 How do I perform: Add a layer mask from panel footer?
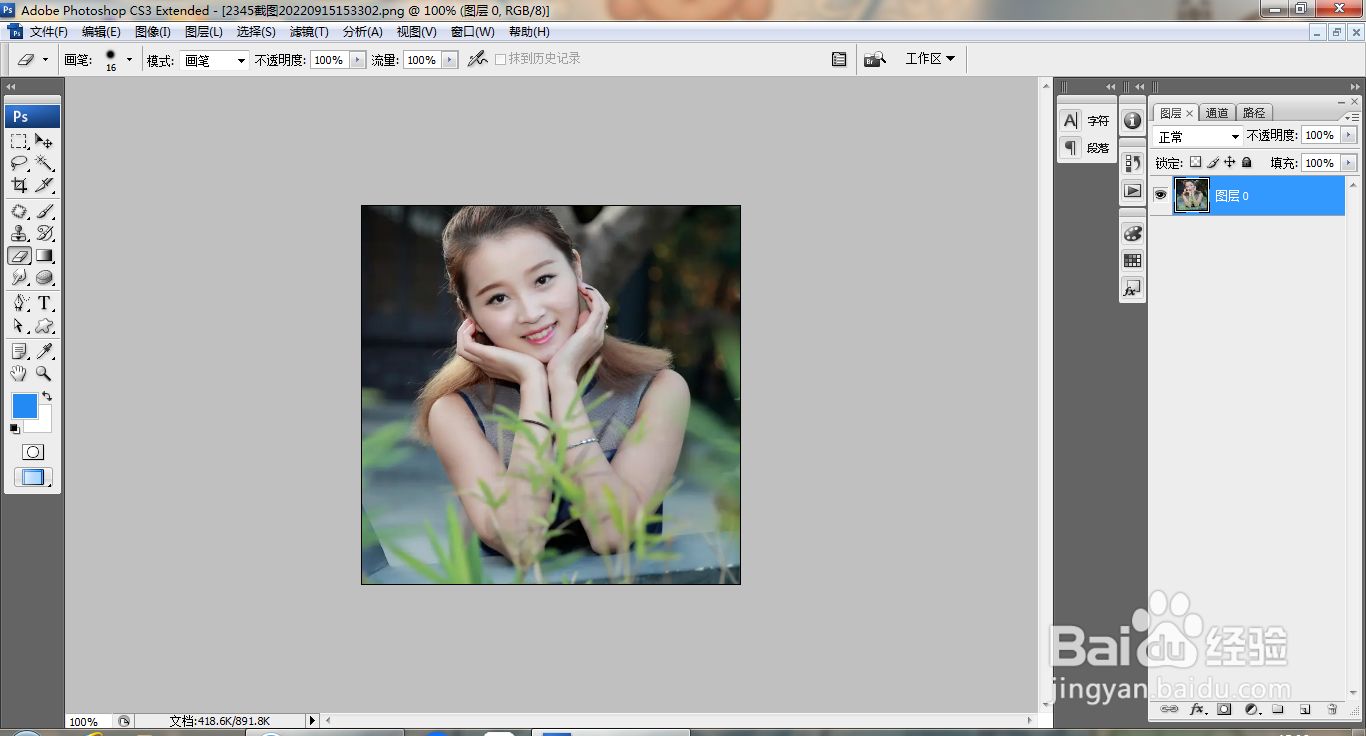pyautogui.click(x=1224, y=709)
